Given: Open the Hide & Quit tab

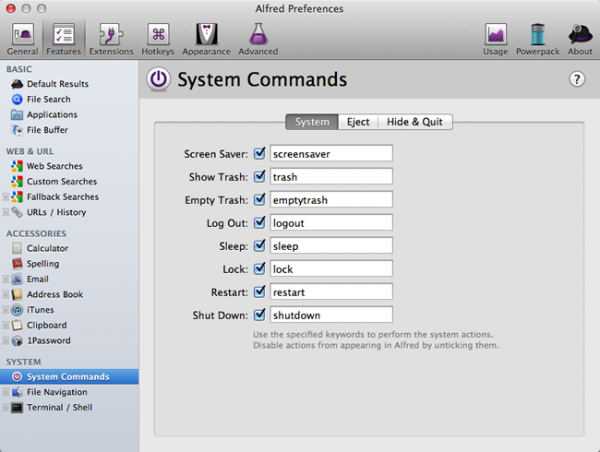Looking at the screenshot, I should 415,122.
